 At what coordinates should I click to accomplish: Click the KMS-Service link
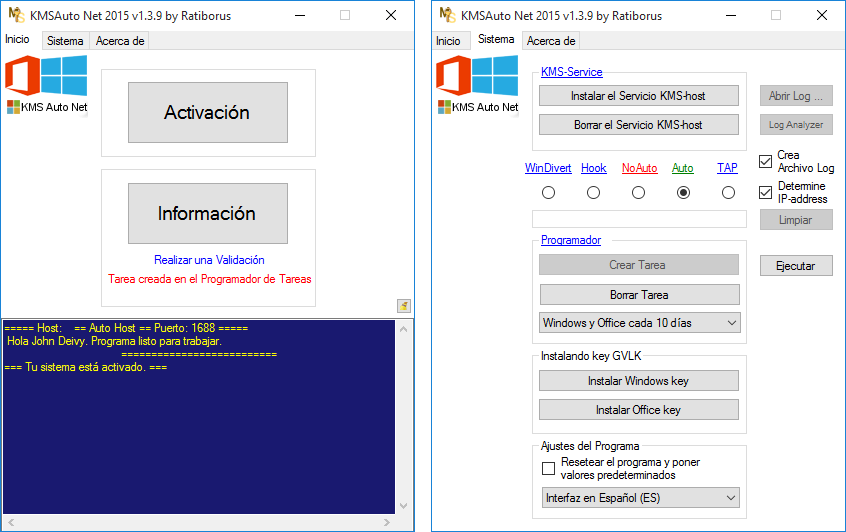(571, 72)
